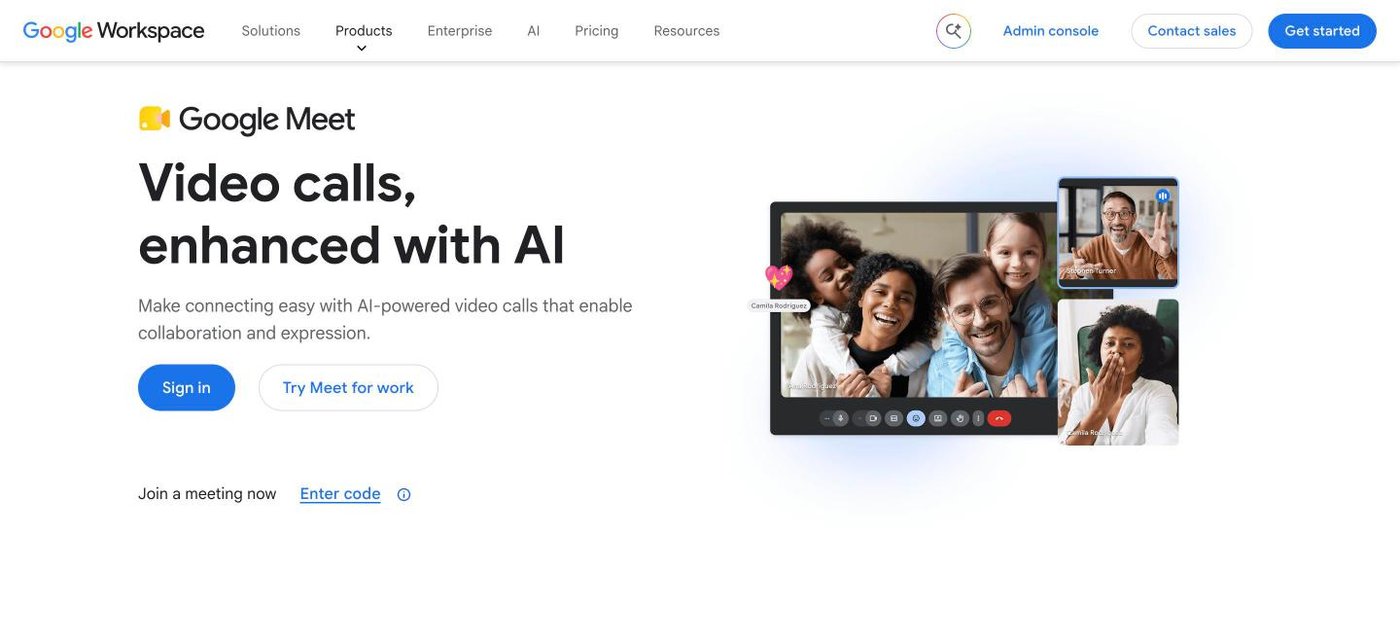The image size is (1400, 642).
Task: Go to the Pricing page
Action: pyautogui.click(x=597, y=31)
